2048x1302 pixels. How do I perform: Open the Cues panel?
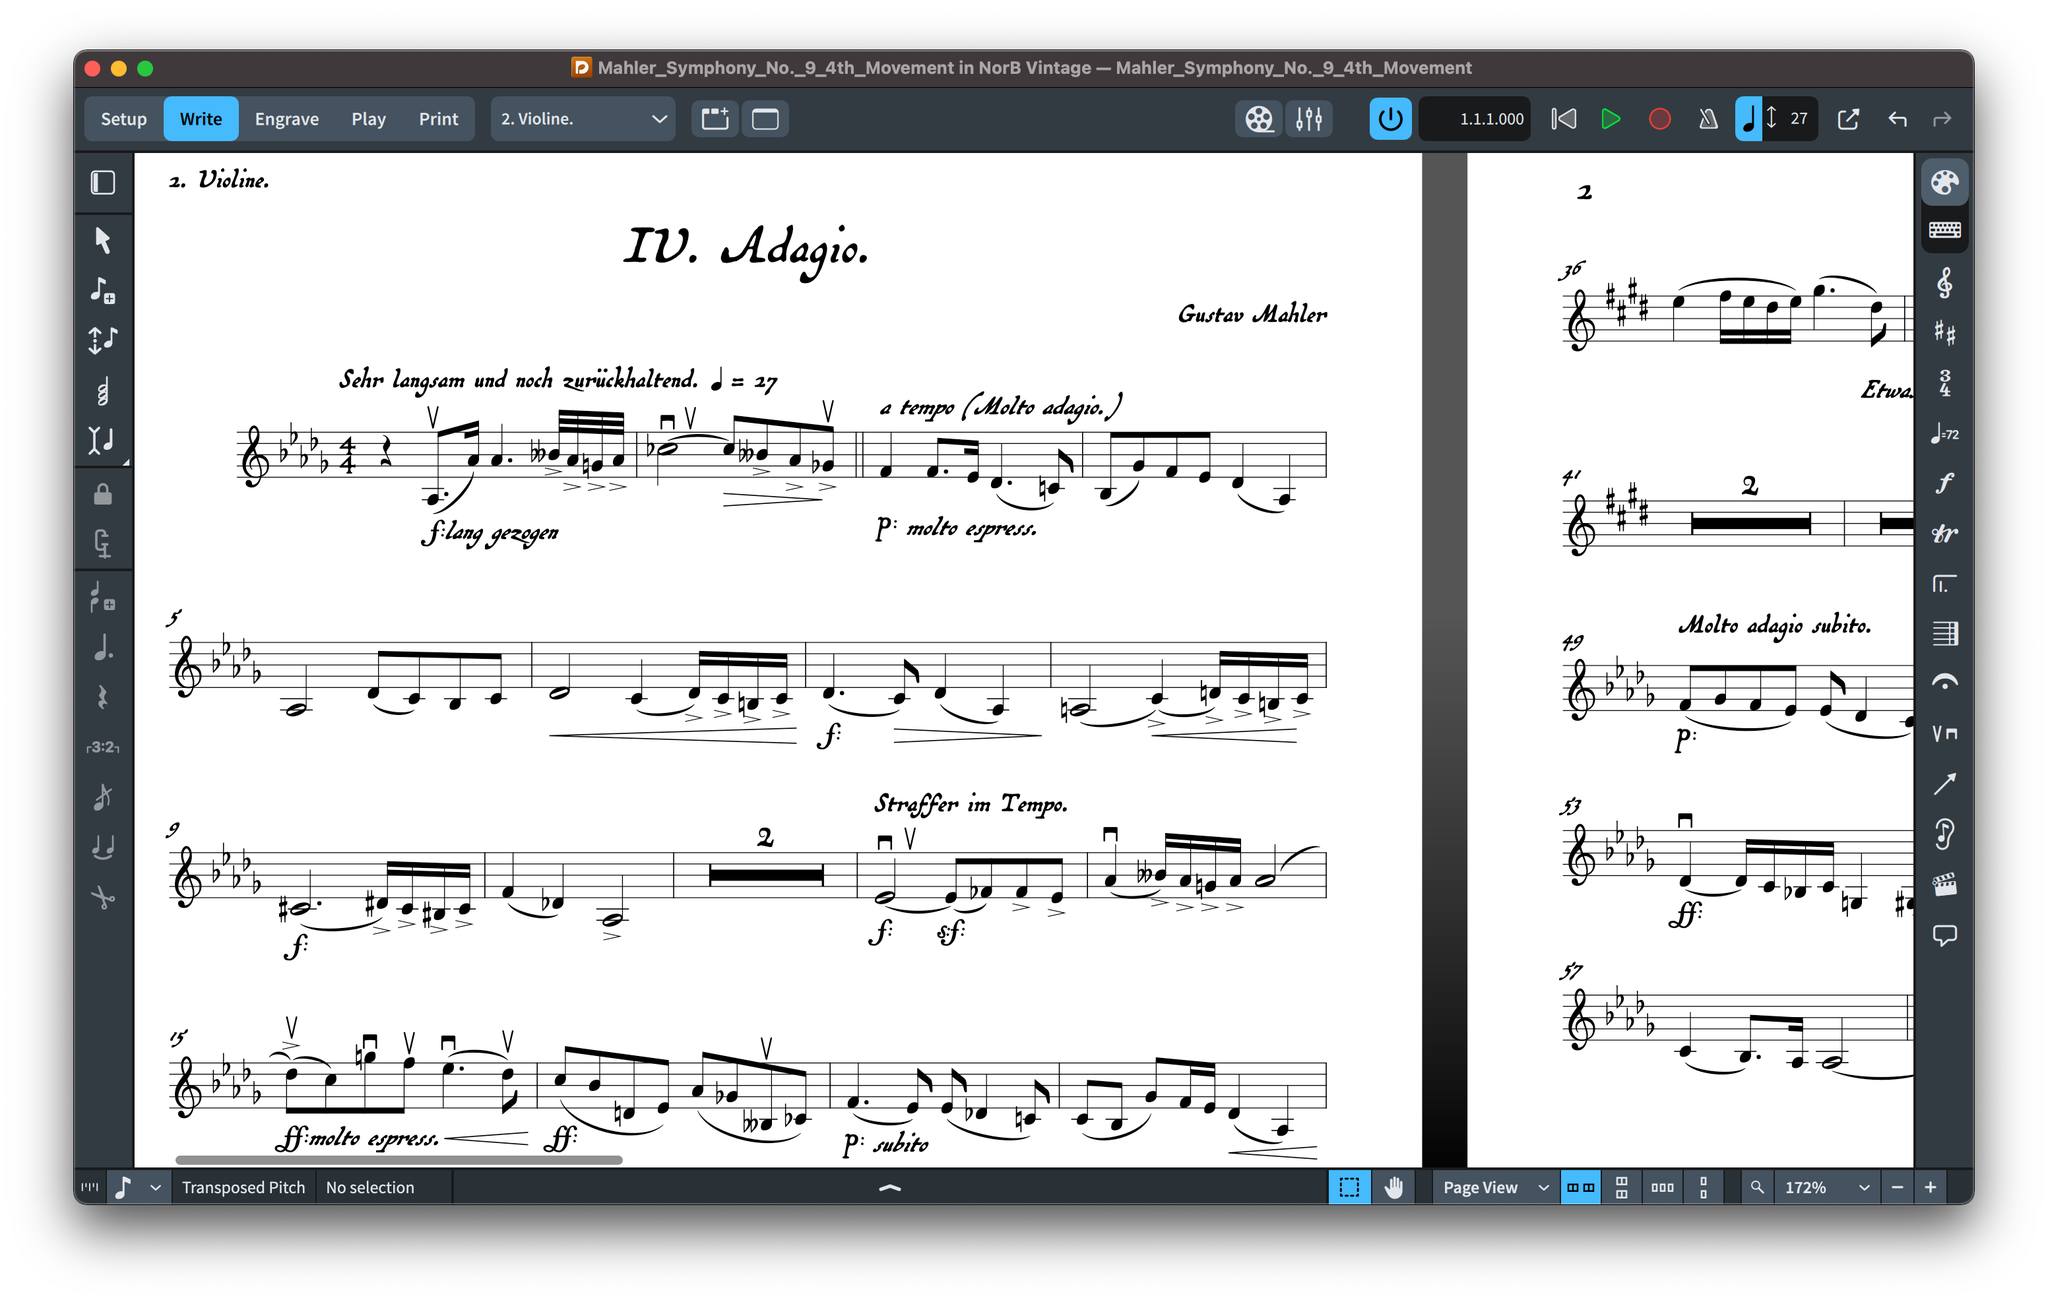click(x=1944, y=834)
